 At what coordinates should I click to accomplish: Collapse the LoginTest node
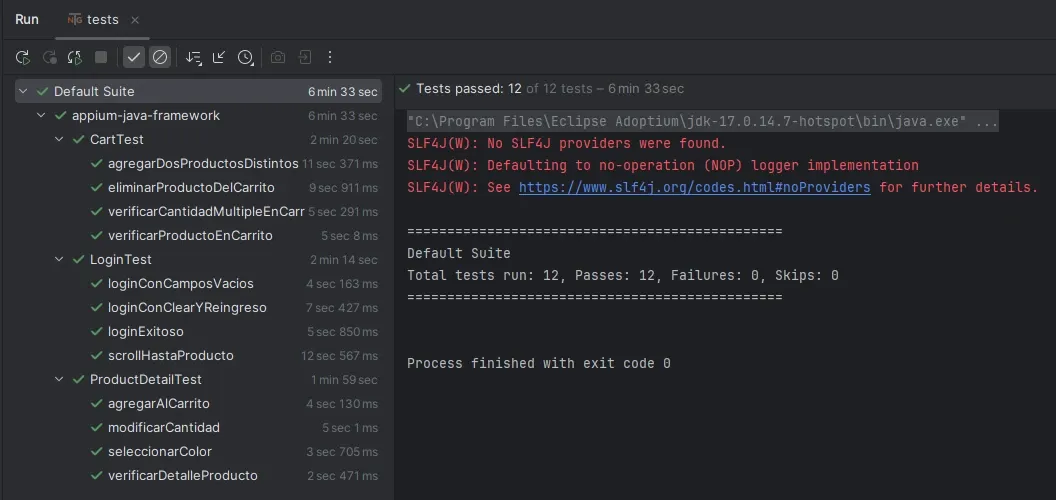click(60, 259)
